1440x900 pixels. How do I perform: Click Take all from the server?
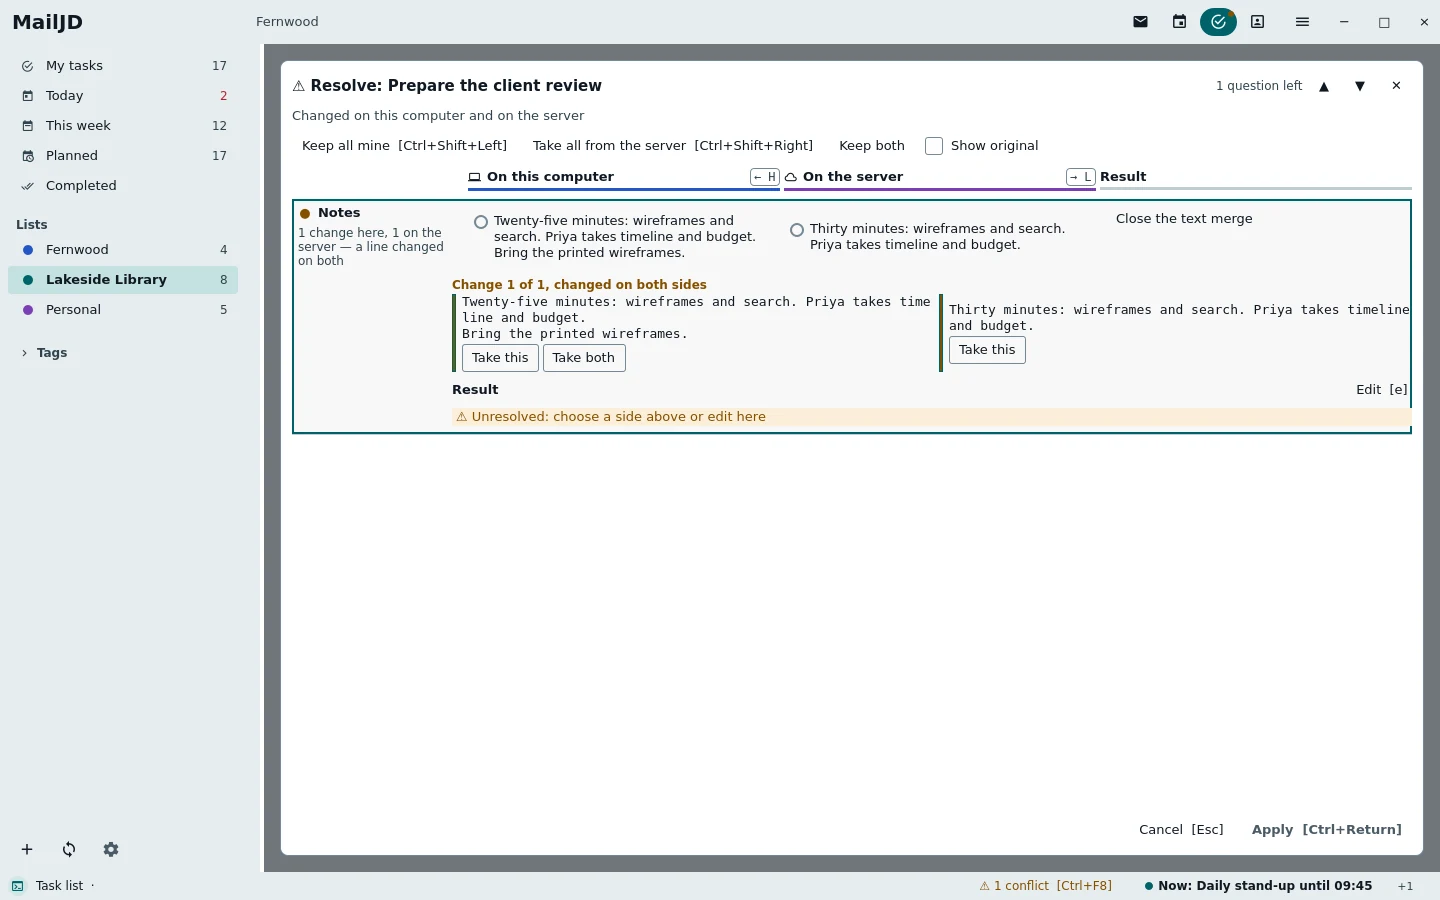point(673,146)
